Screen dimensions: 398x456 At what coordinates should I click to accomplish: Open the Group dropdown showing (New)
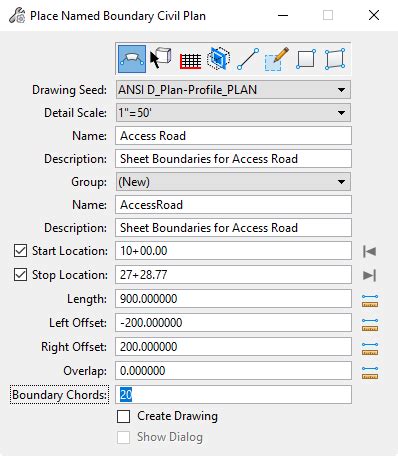tap(233, 182)
